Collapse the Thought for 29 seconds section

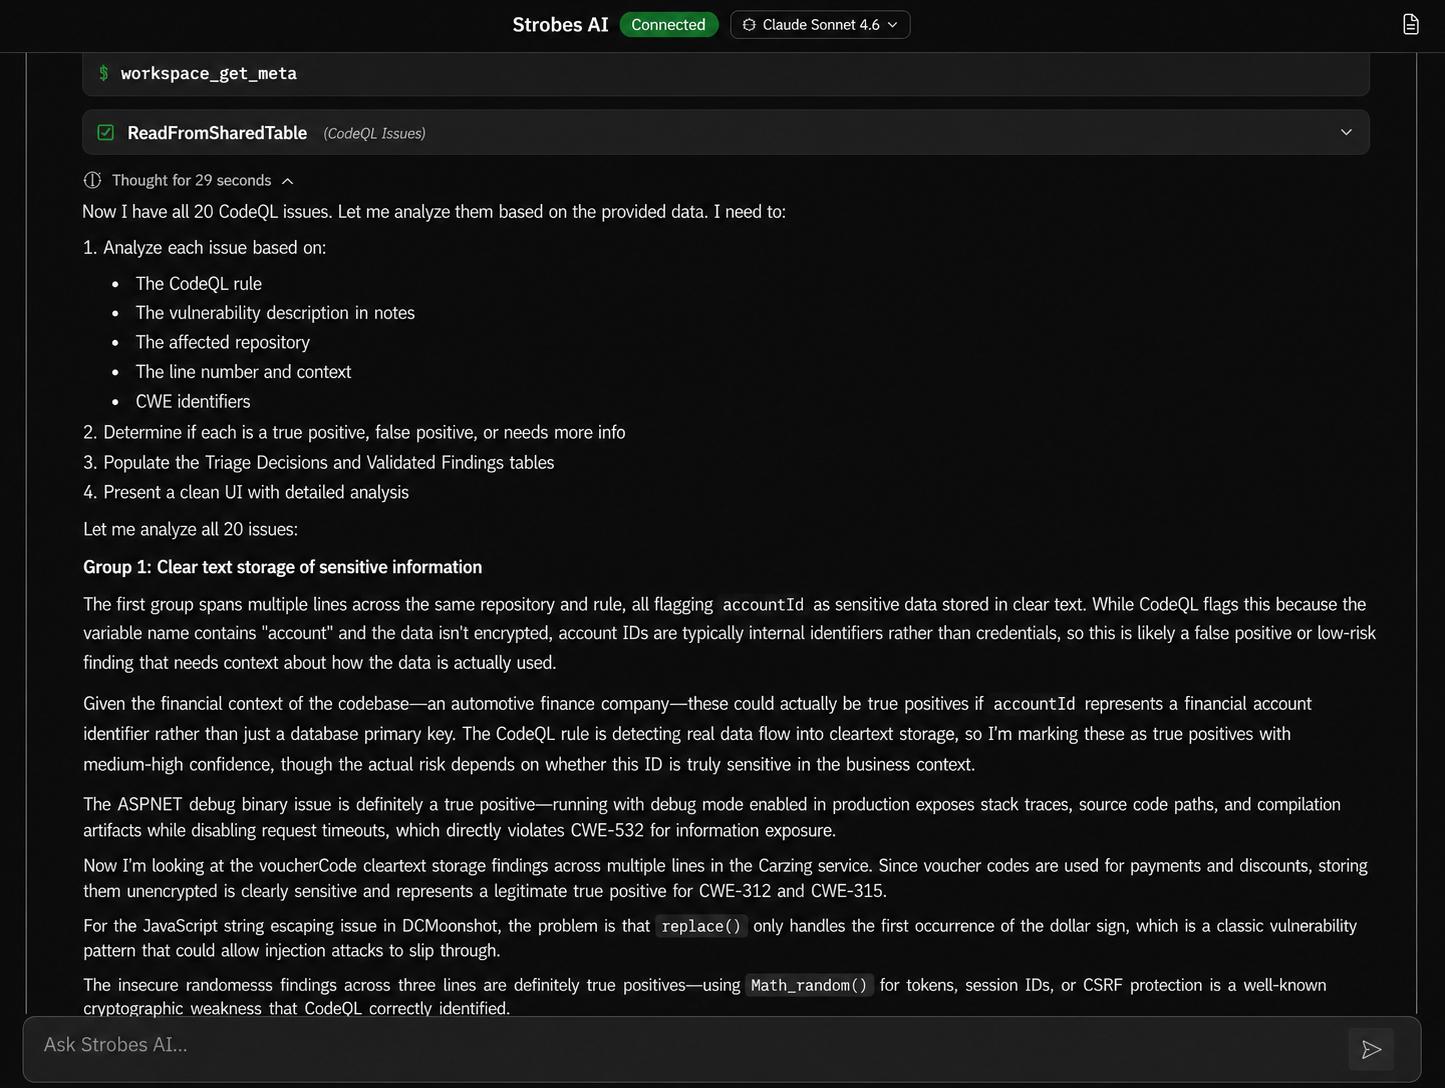(189, 180)
